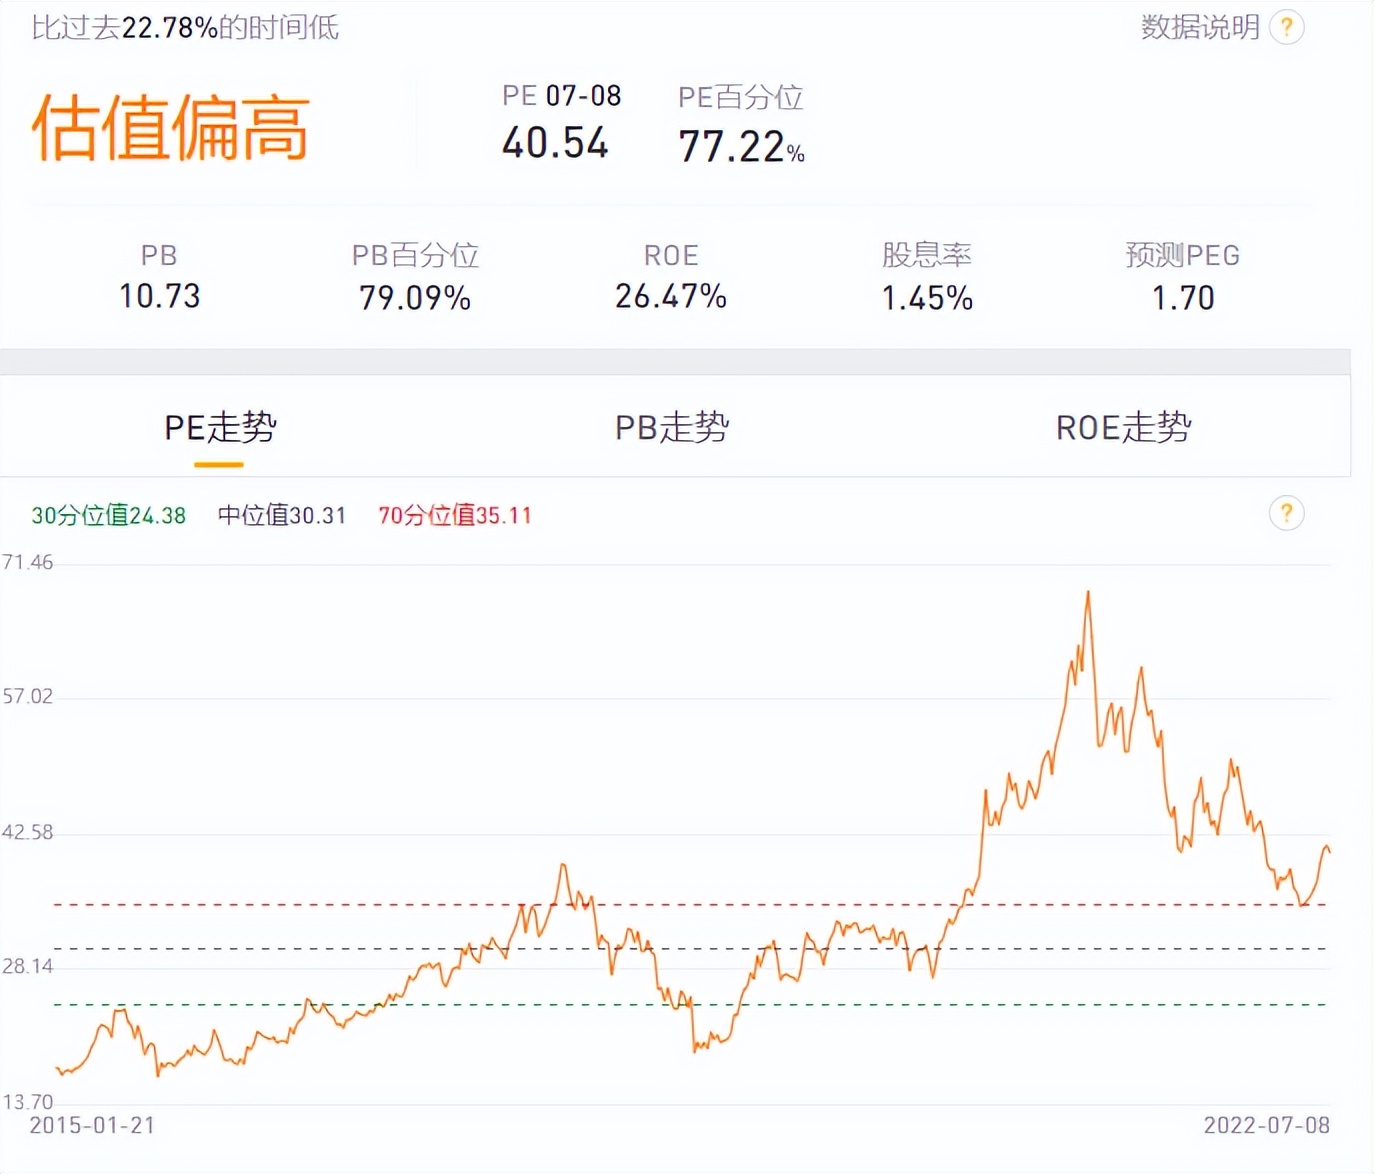Click the 预测PEG 1.70 indicator
This screenshot has width=1374, height=1174.
coord(1183,296)
